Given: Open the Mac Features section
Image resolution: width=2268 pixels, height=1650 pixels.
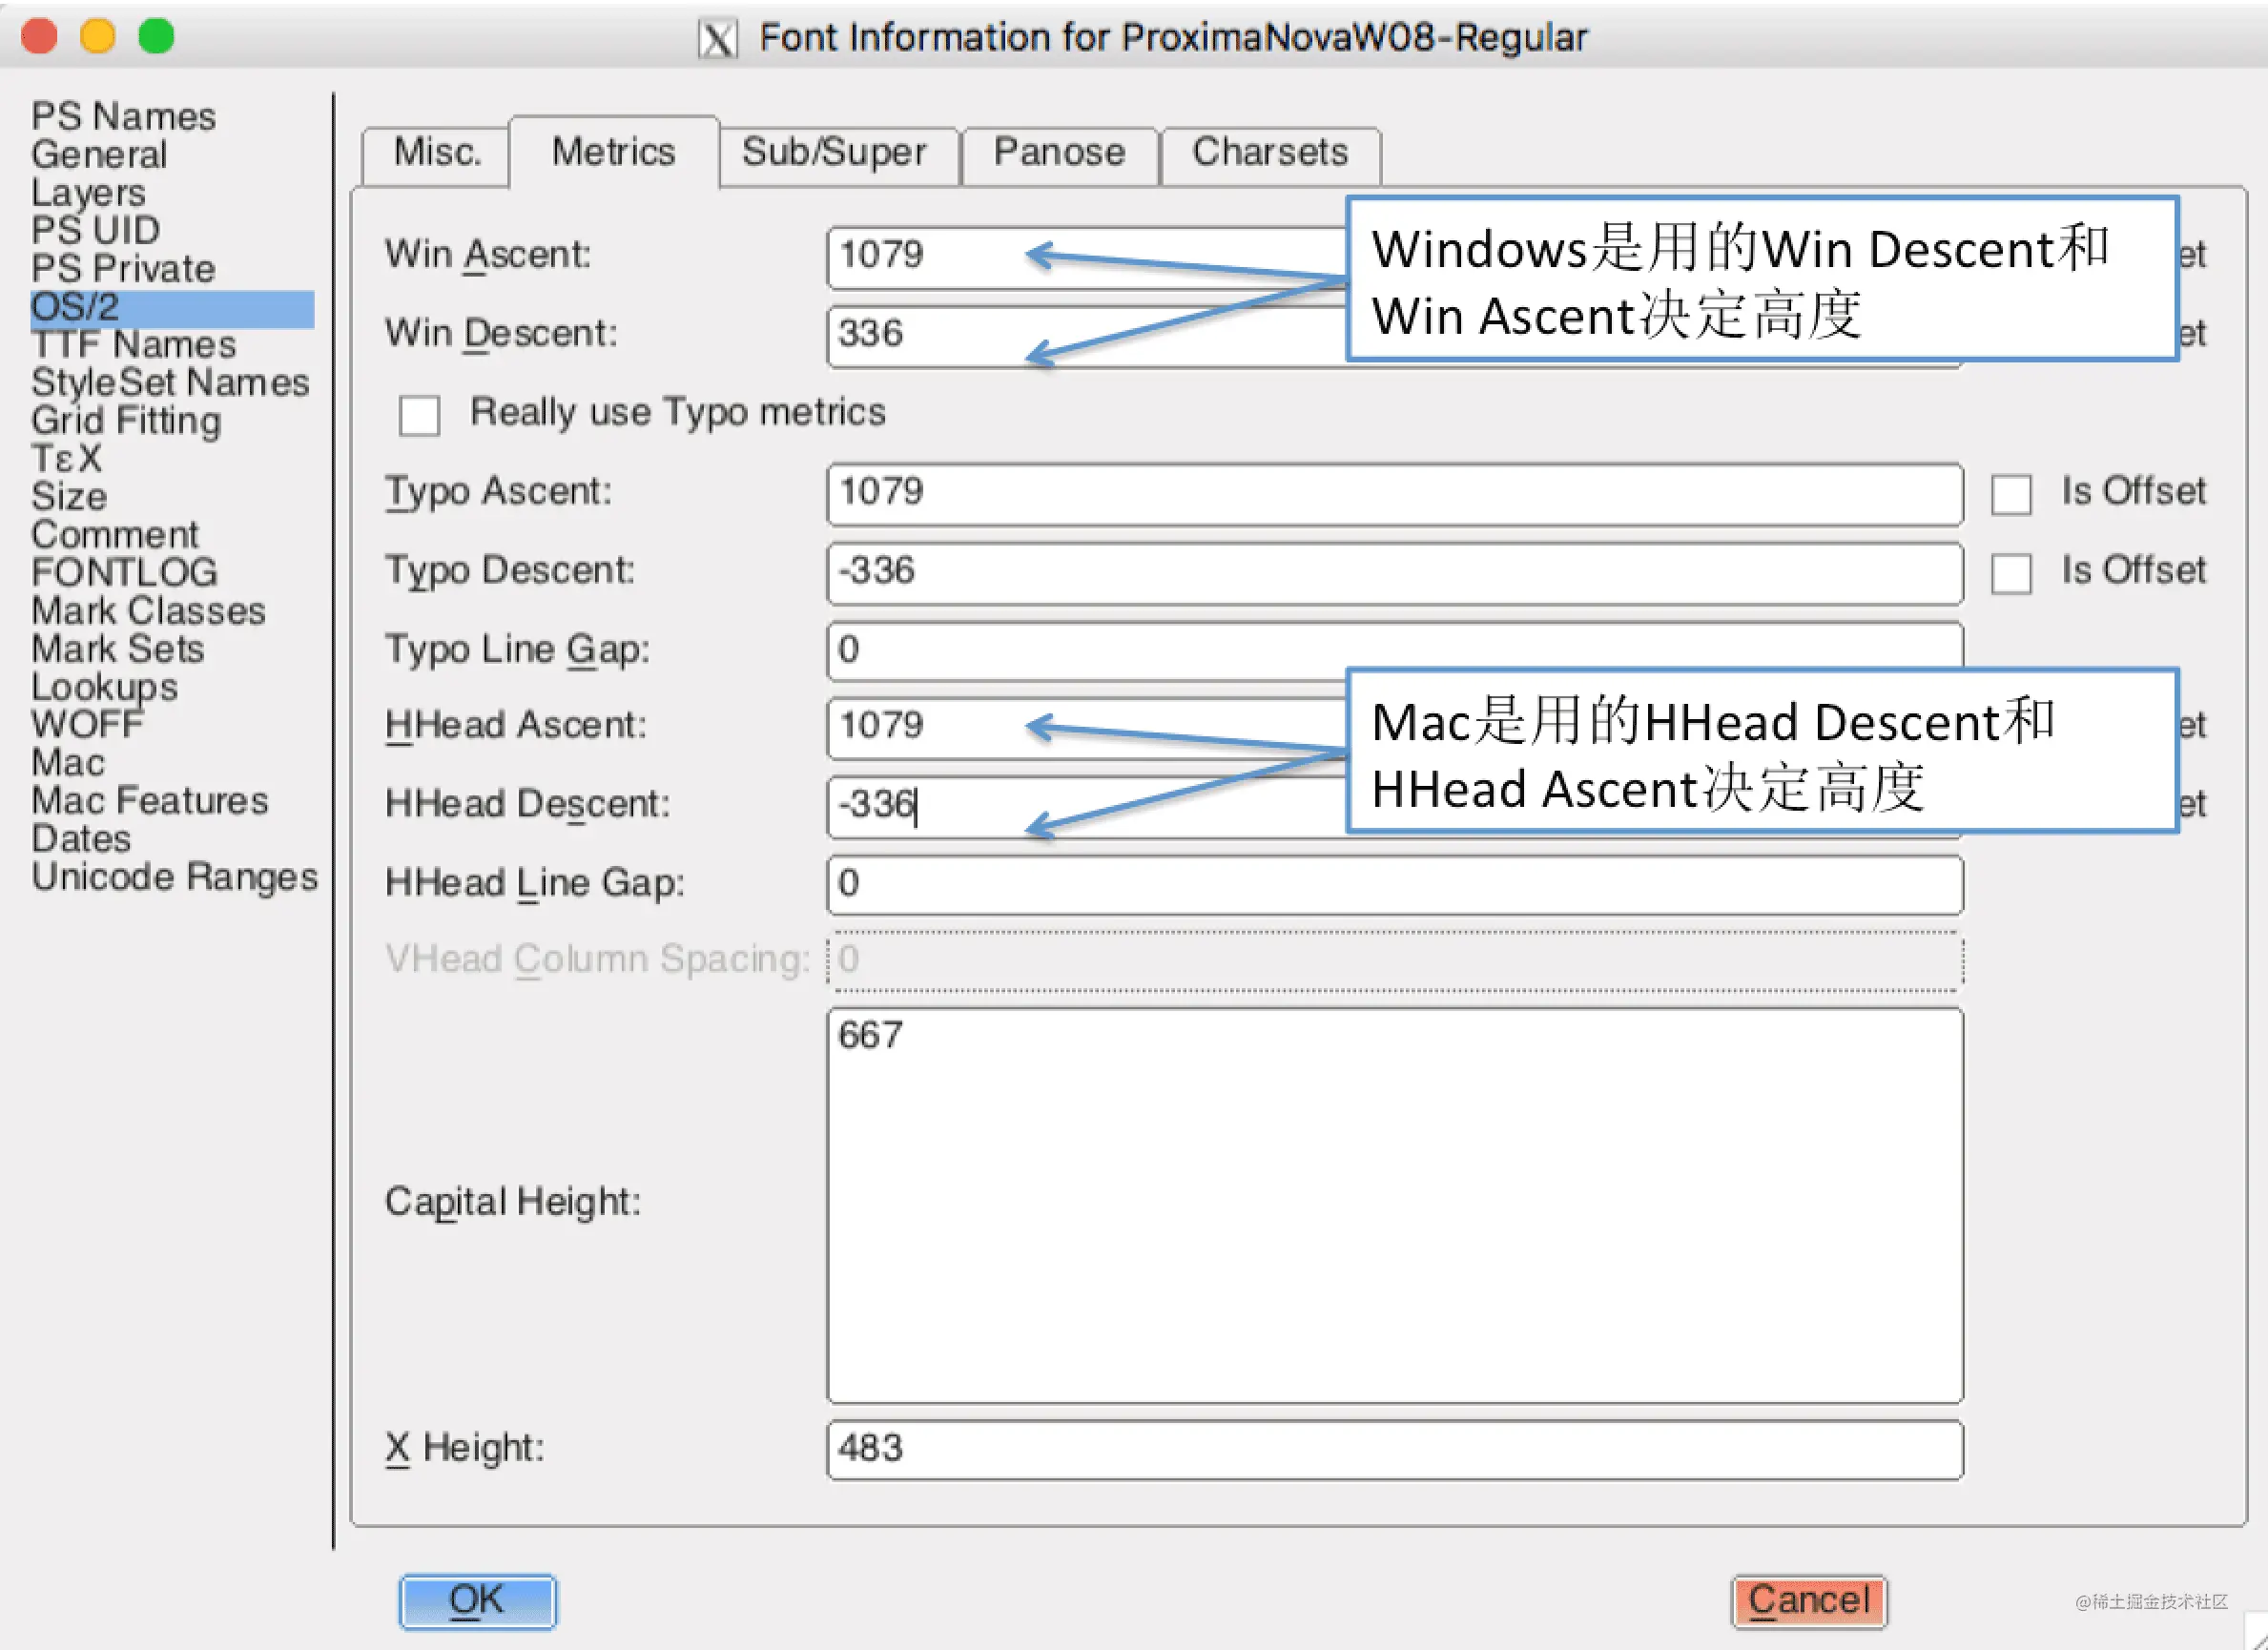Looking at the screenshot, I should point(149,800).
